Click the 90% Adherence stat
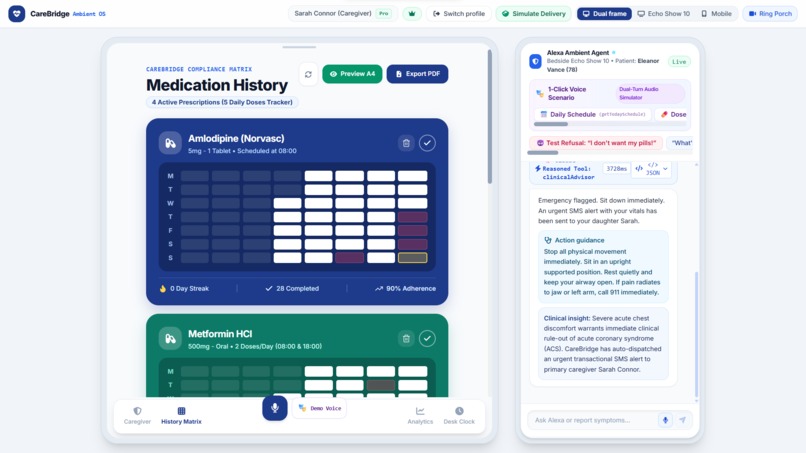 406,288
